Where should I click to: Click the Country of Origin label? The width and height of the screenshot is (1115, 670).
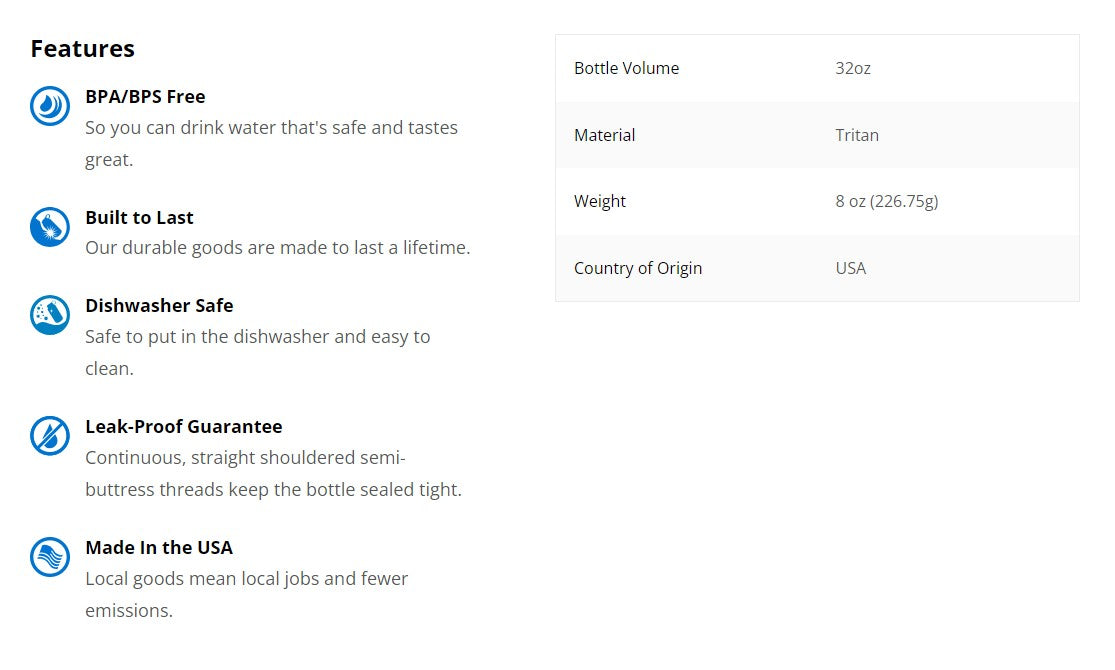638,268
